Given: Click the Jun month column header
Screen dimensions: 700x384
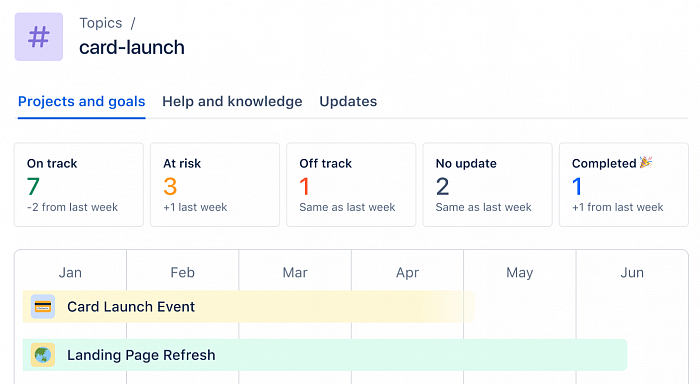Looking at the screenshot, I should click(x=632, y=272).
